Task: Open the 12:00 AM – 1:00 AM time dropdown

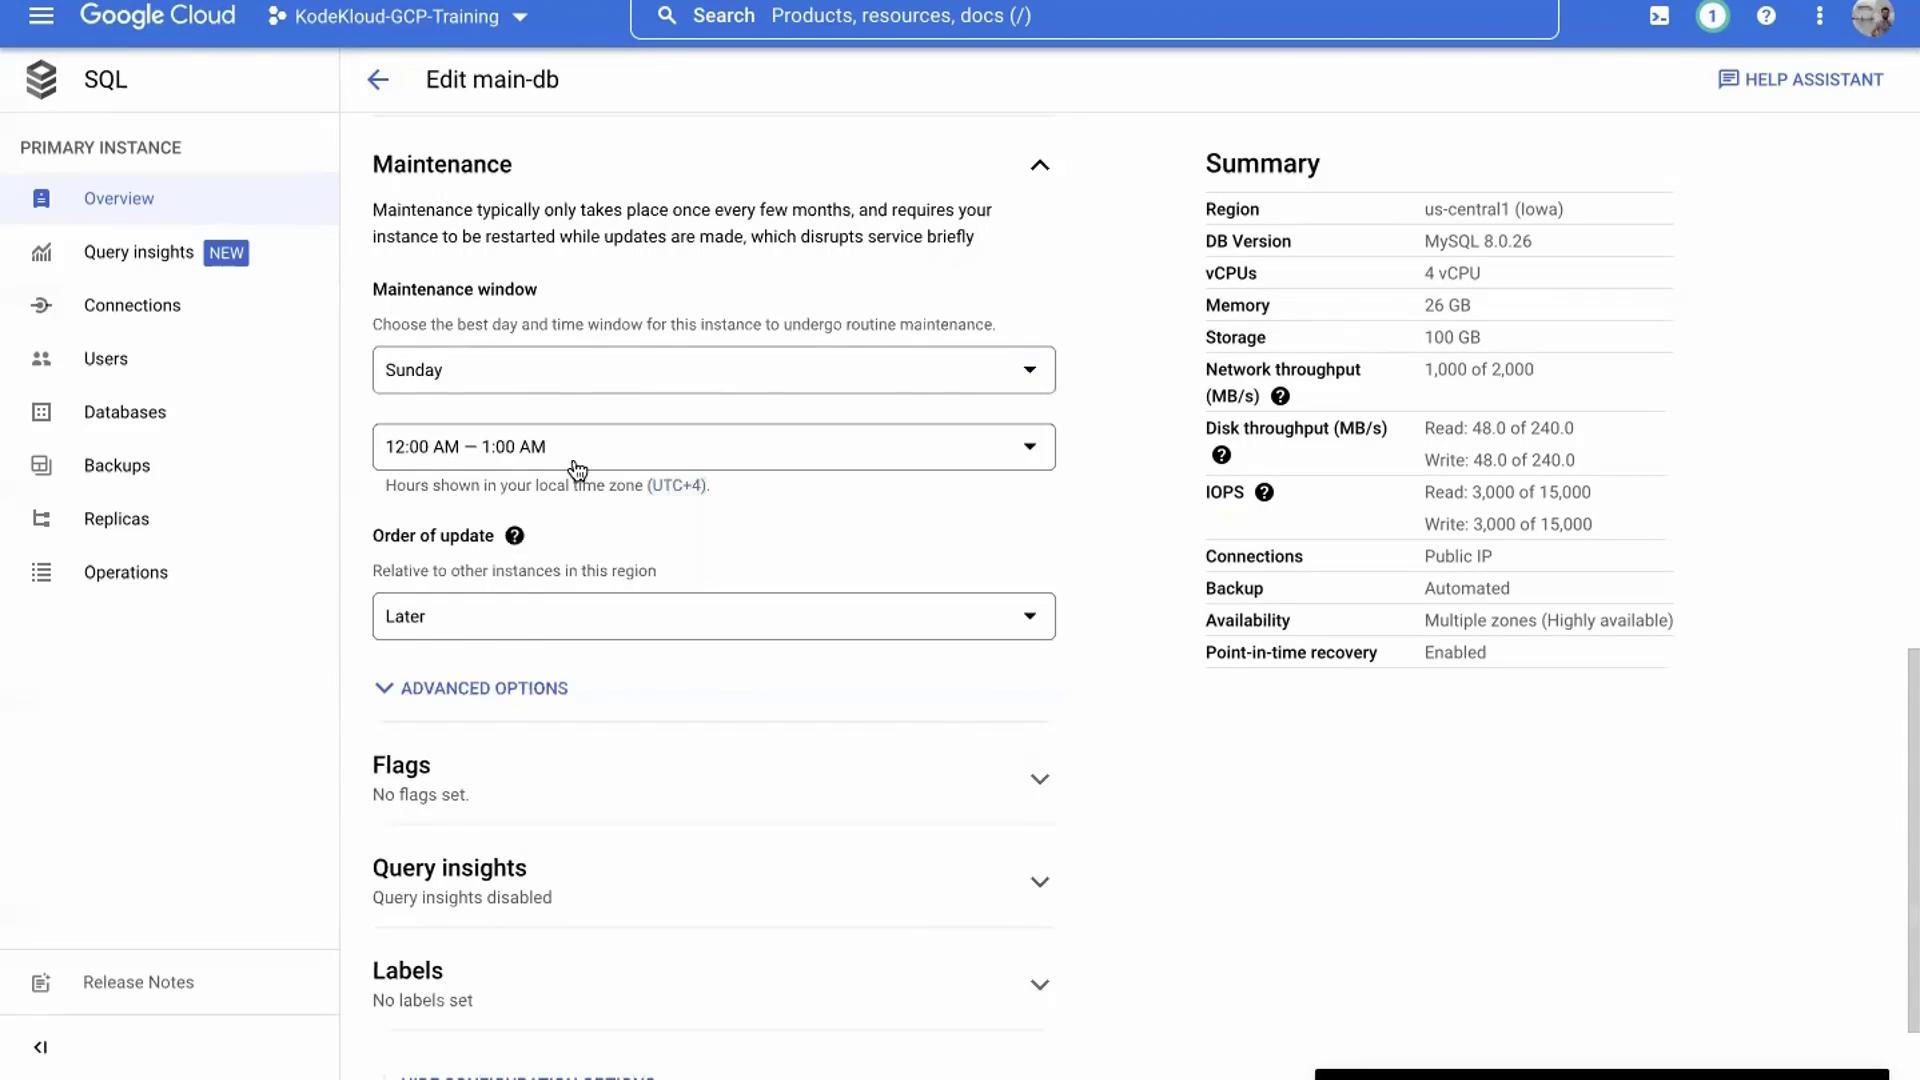Action: point(713,447)
